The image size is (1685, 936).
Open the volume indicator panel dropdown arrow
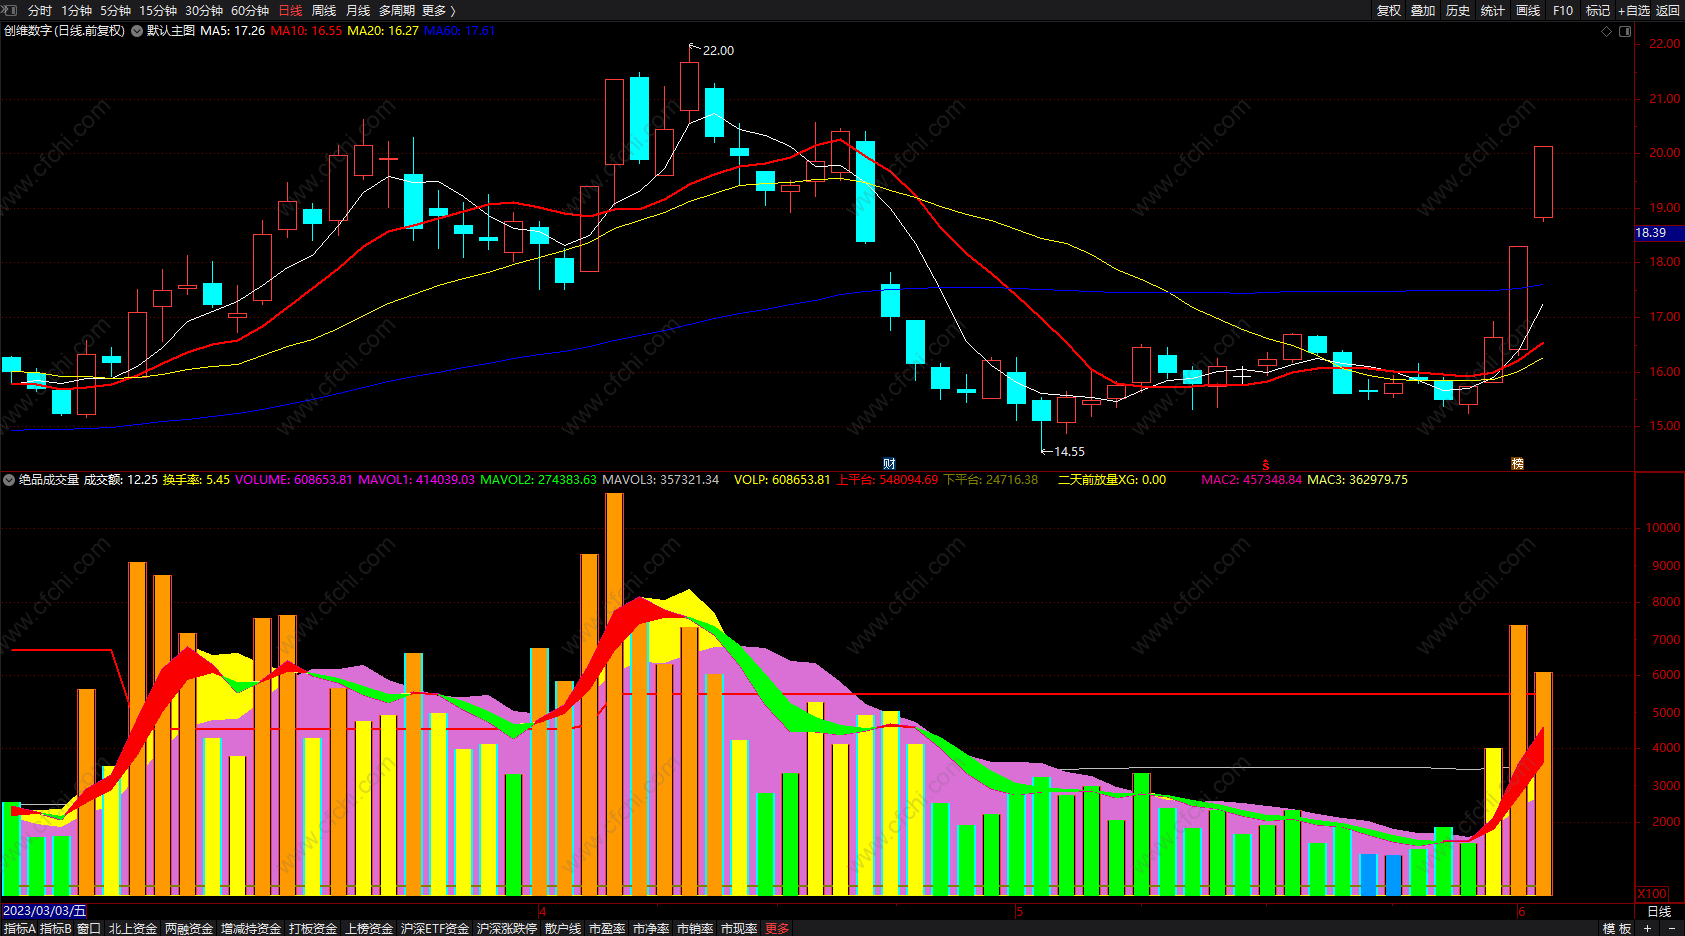(x=9, y=480)
